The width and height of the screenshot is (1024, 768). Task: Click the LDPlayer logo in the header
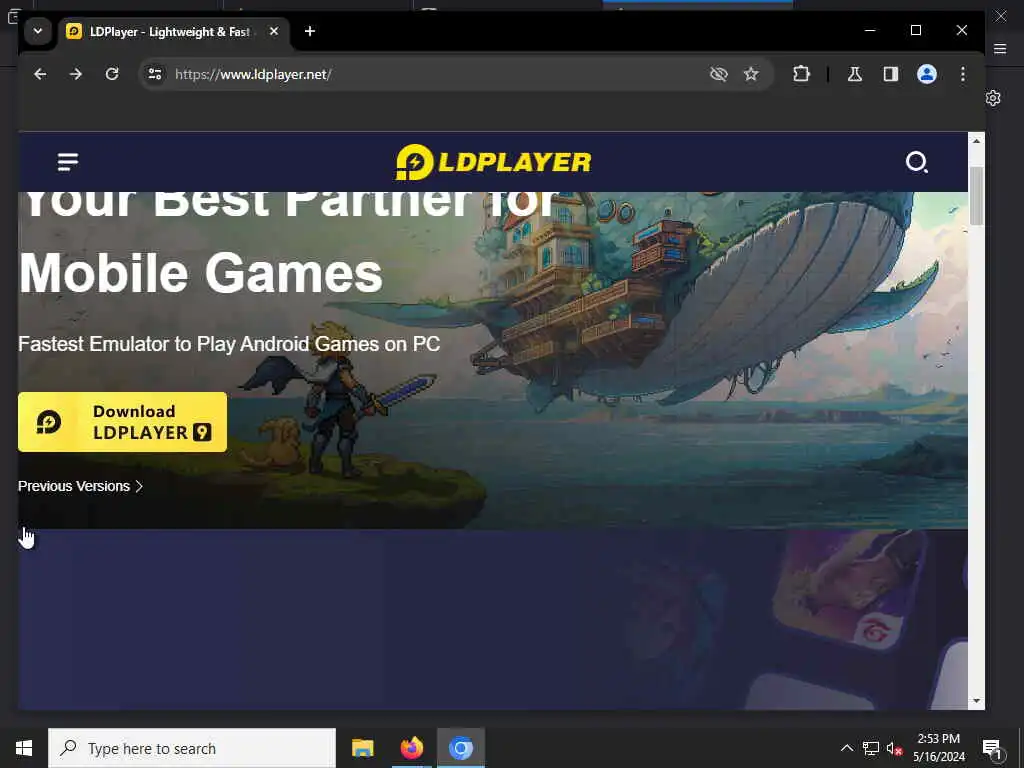click(493, 162)
